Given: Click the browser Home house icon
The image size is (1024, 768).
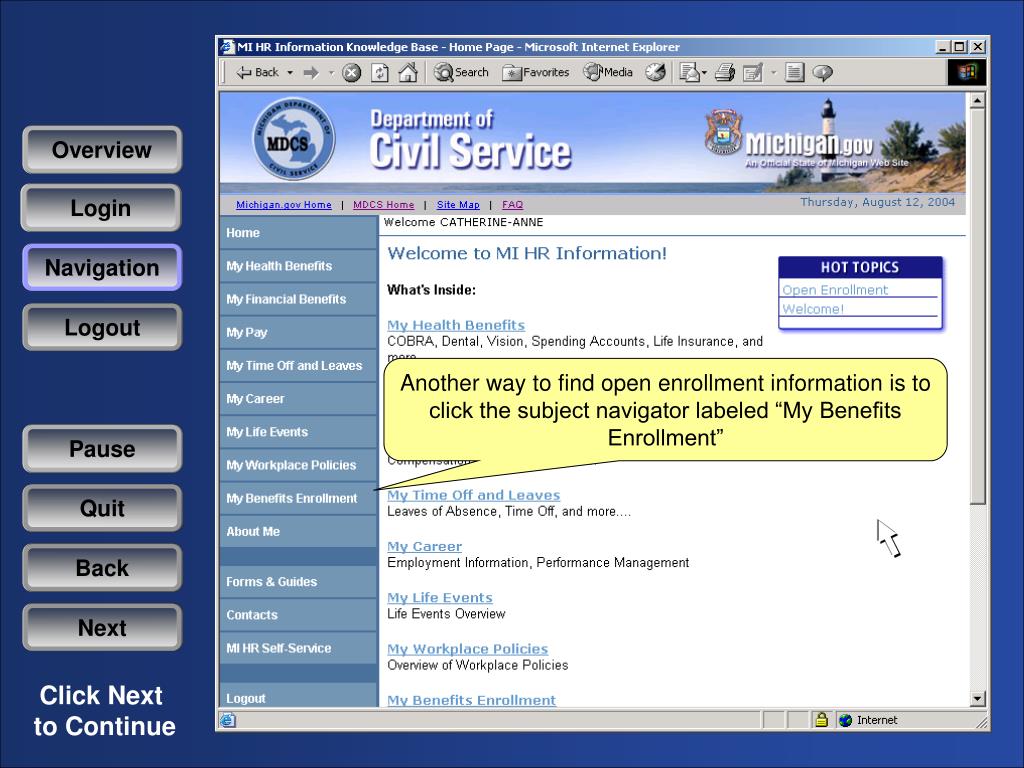Looking at the screenshot, I should tap(408, 72).
